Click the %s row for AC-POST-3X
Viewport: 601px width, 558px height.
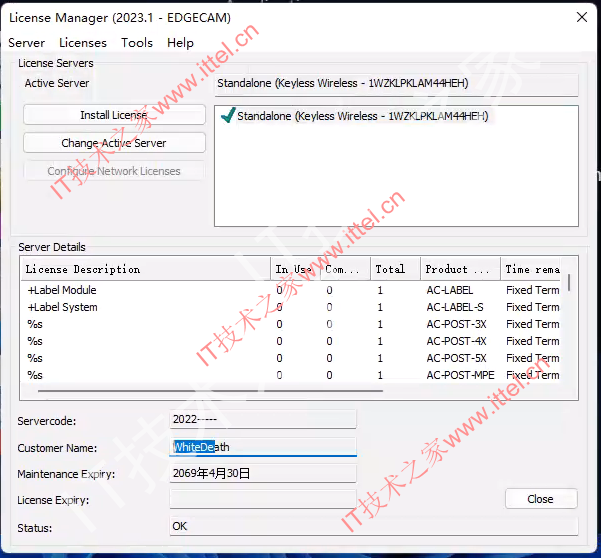[293, 324]
